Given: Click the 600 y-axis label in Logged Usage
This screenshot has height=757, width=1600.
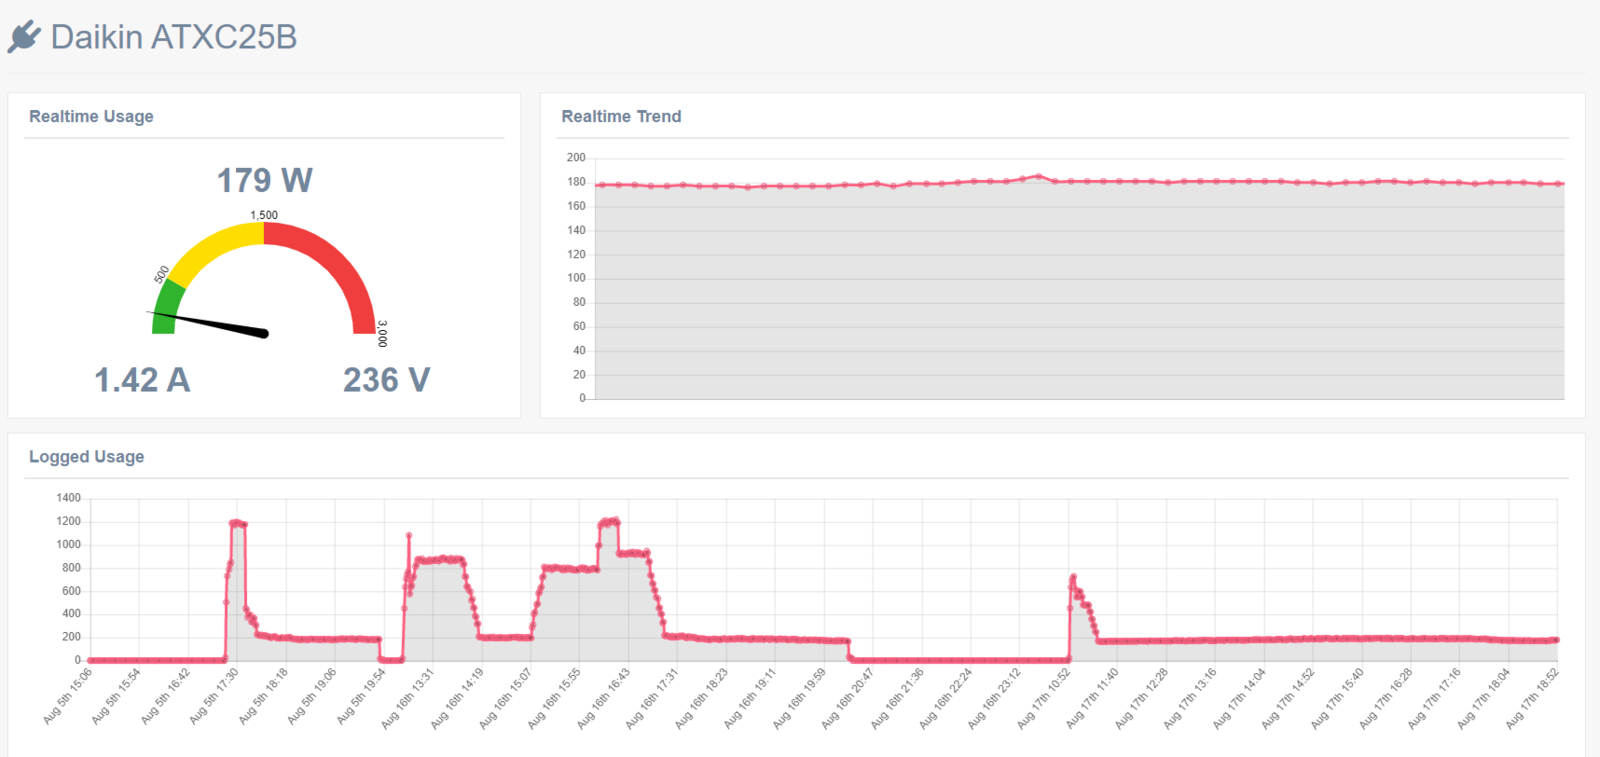Looking at the screenshot, I should coord(72,591).
